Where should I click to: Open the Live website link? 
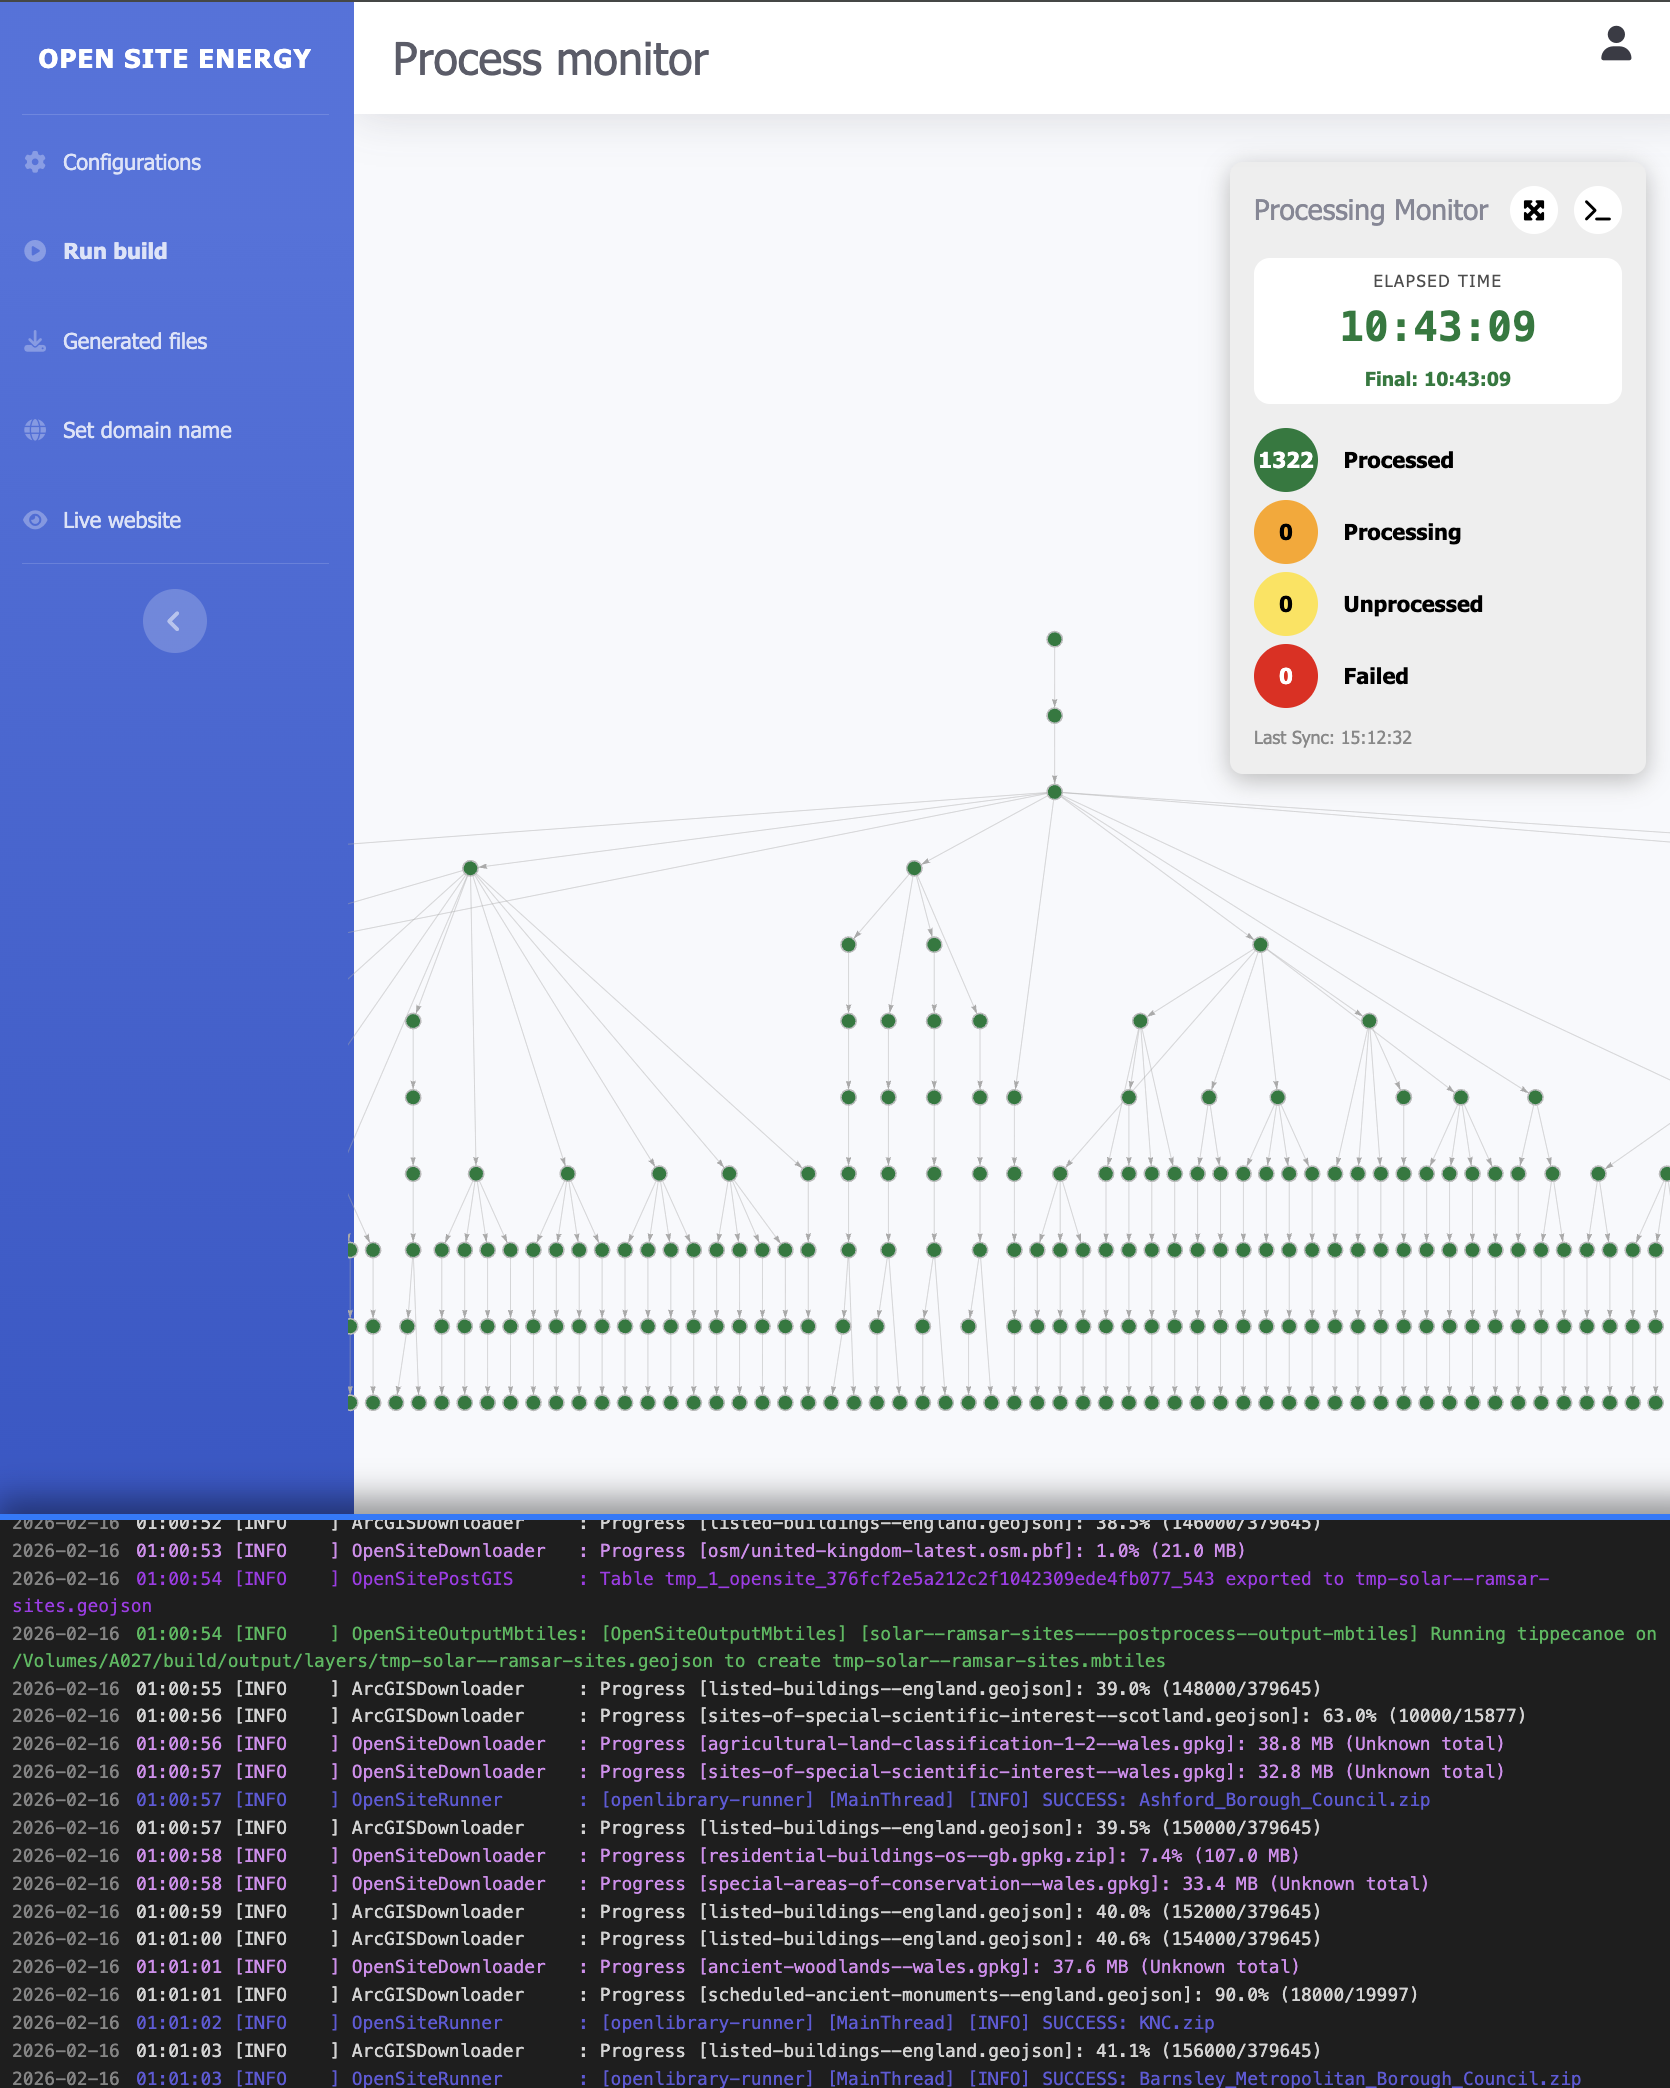click(x=122, y=520)
